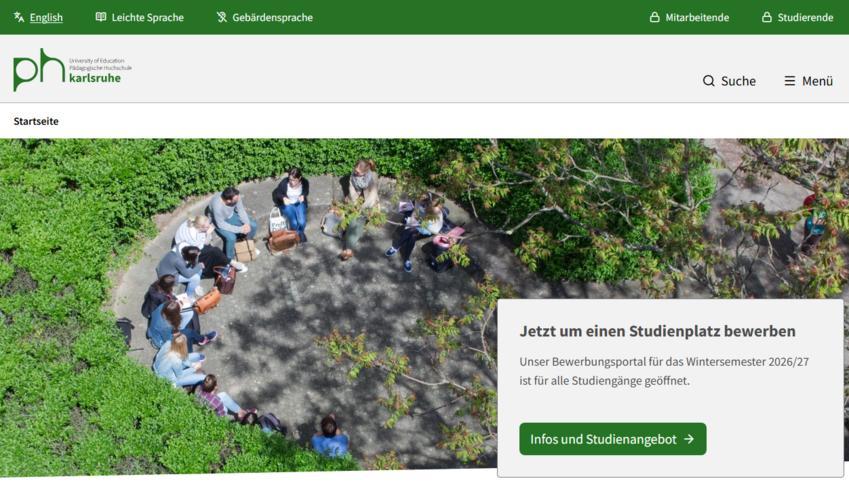Screen dimensions: 849x500
Task: Click the magnifier search icon
Action: [x=709, y=81]
